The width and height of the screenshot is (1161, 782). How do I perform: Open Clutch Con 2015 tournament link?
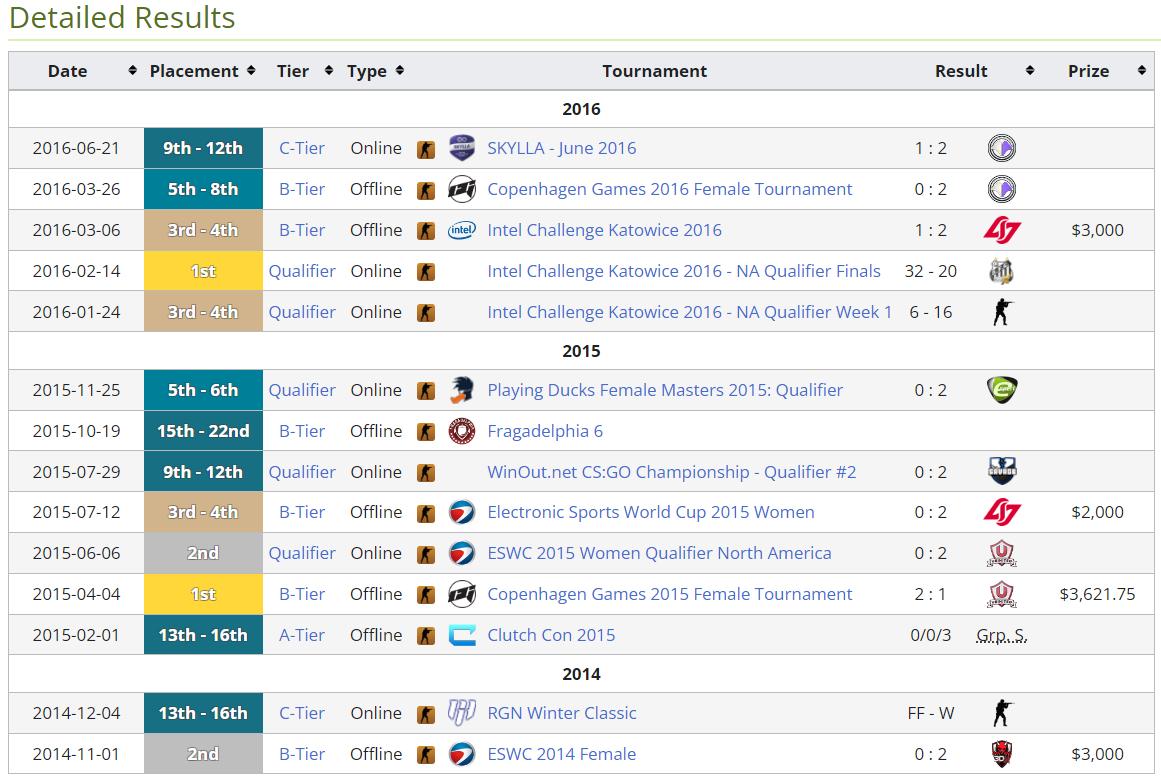[x=551, y=635]
